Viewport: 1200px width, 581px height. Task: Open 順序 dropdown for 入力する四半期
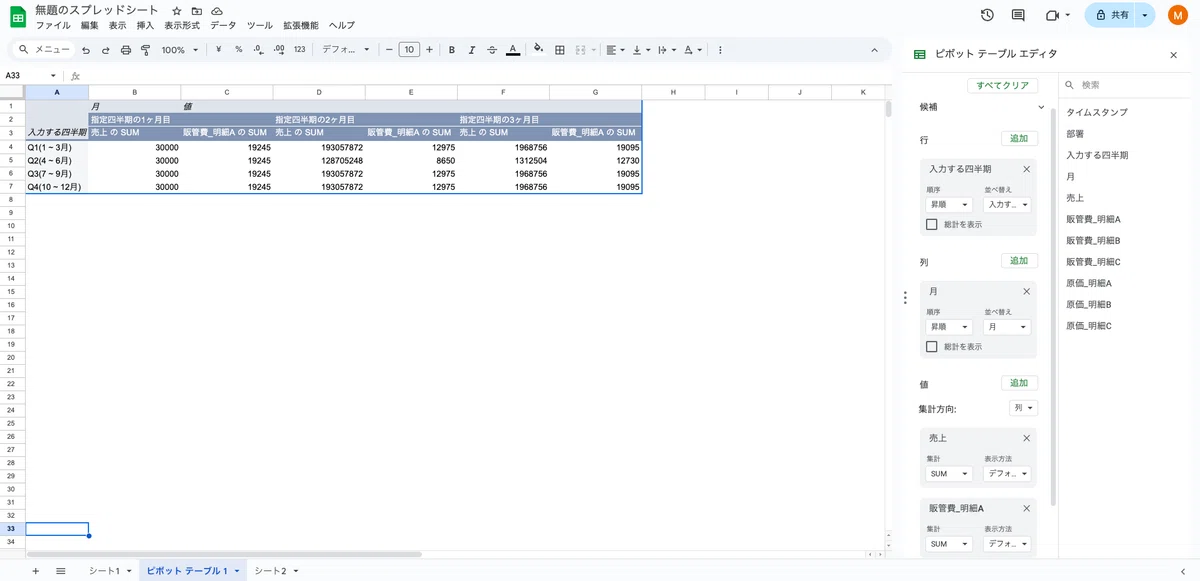(949, 204)
